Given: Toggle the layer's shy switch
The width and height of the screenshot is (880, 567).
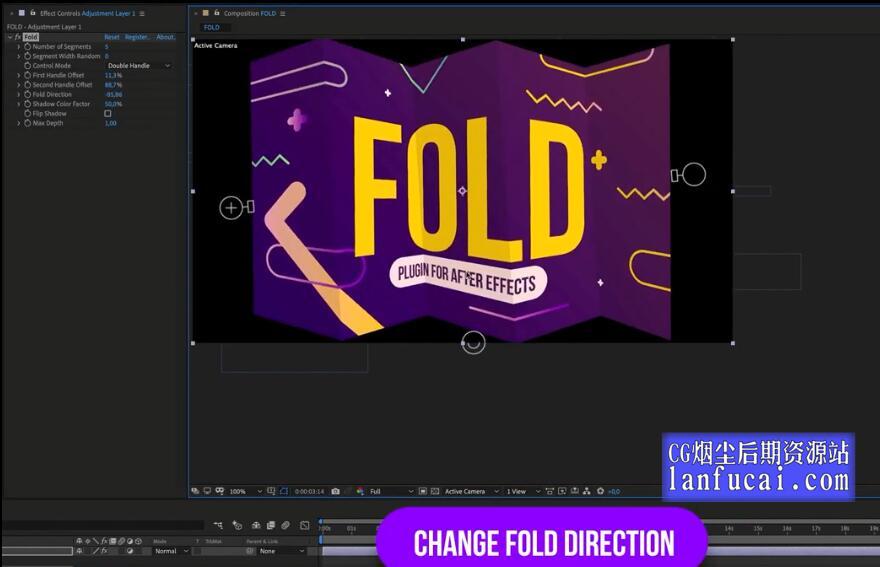Looking at the screenshot, I should pyautogui.click(x=79, y=551).
